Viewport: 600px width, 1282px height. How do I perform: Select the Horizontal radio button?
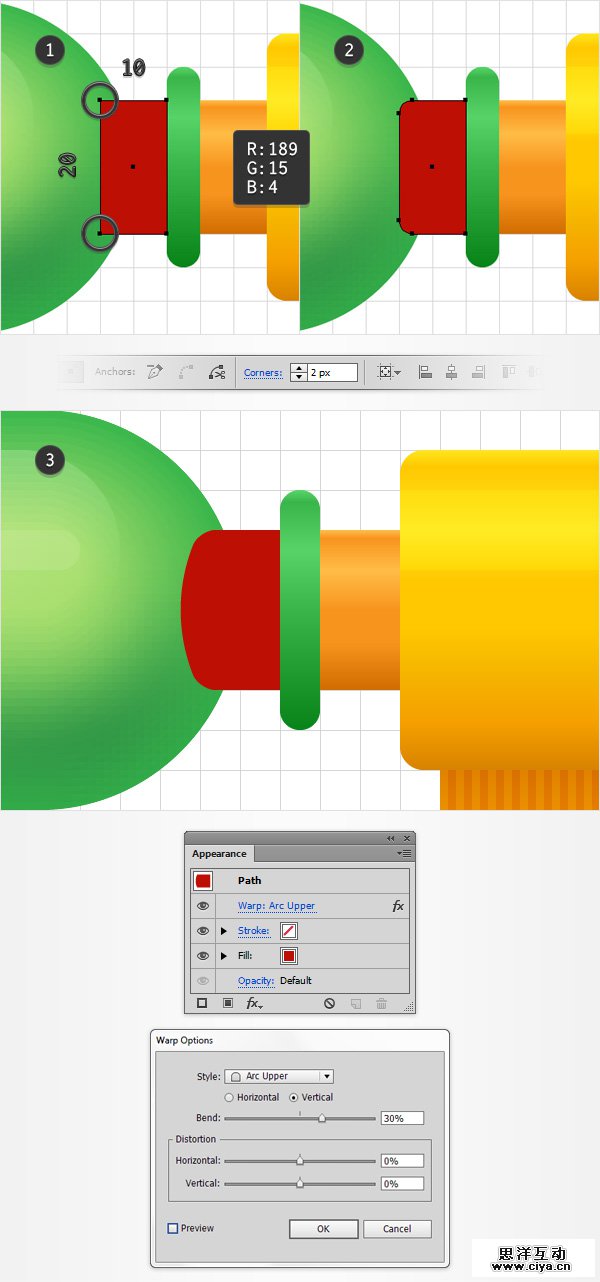point(229,1097)
